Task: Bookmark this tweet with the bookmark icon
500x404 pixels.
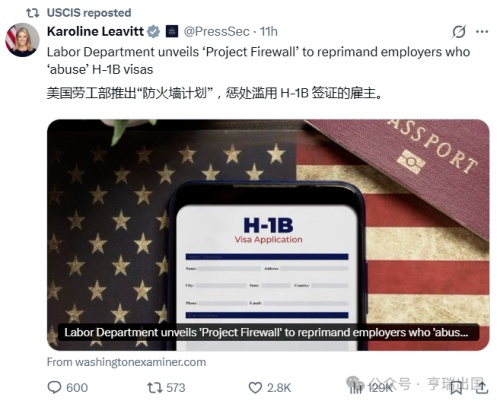Action: pos(456,388)
